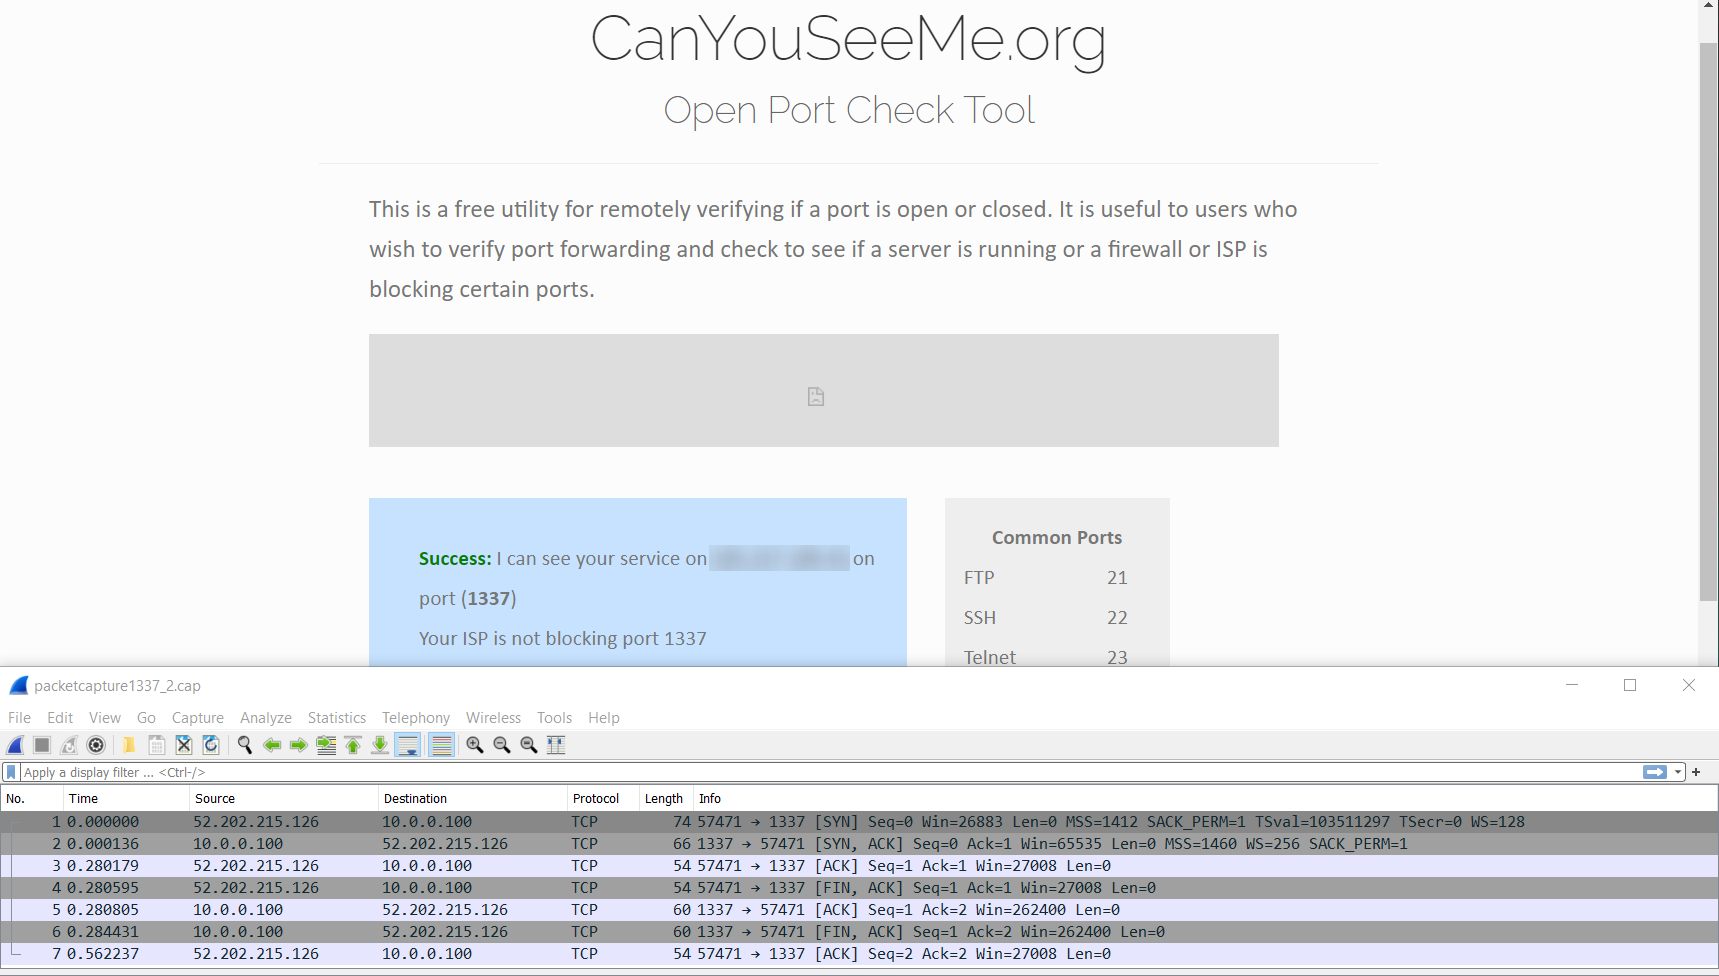The image size is (1719, 976).
Task: Click the broken ad image placeholder
Action: pos(824,391)
